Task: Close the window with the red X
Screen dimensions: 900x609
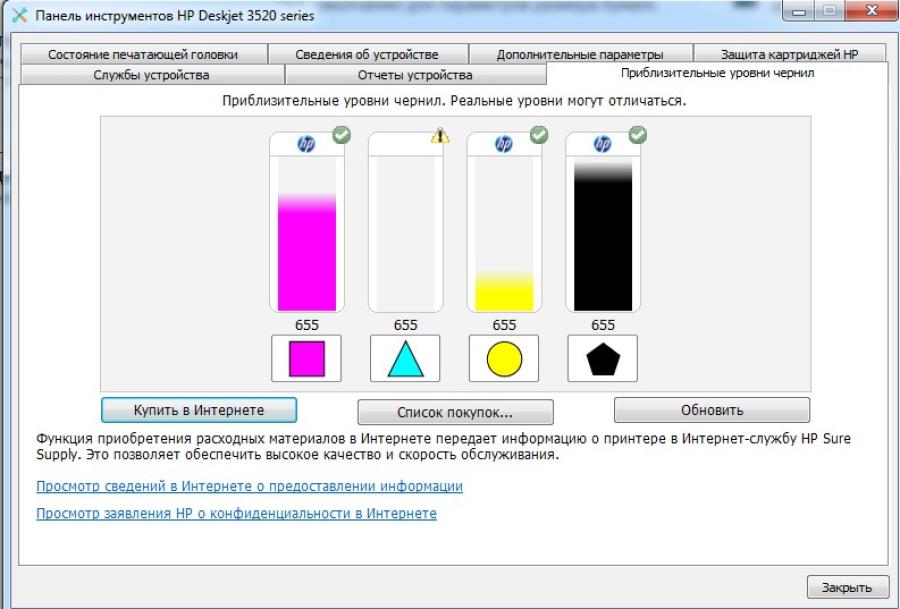Action: [872, 10]
